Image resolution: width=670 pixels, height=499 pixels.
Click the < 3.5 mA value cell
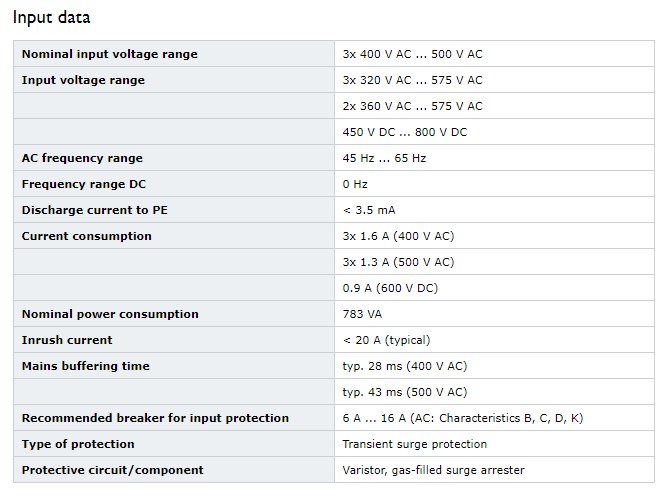coord(494,210)
